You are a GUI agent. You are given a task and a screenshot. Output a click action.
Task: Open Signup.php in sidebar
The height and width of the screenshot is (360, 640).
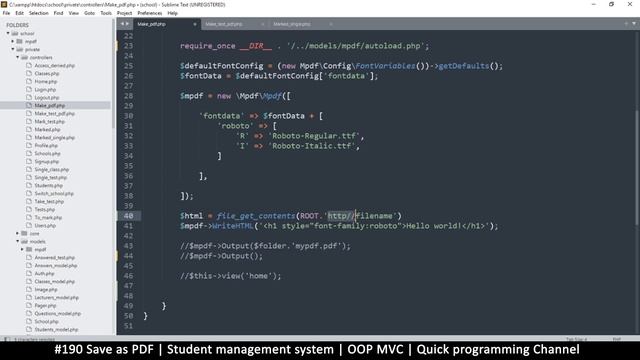[x=47, y=162]
